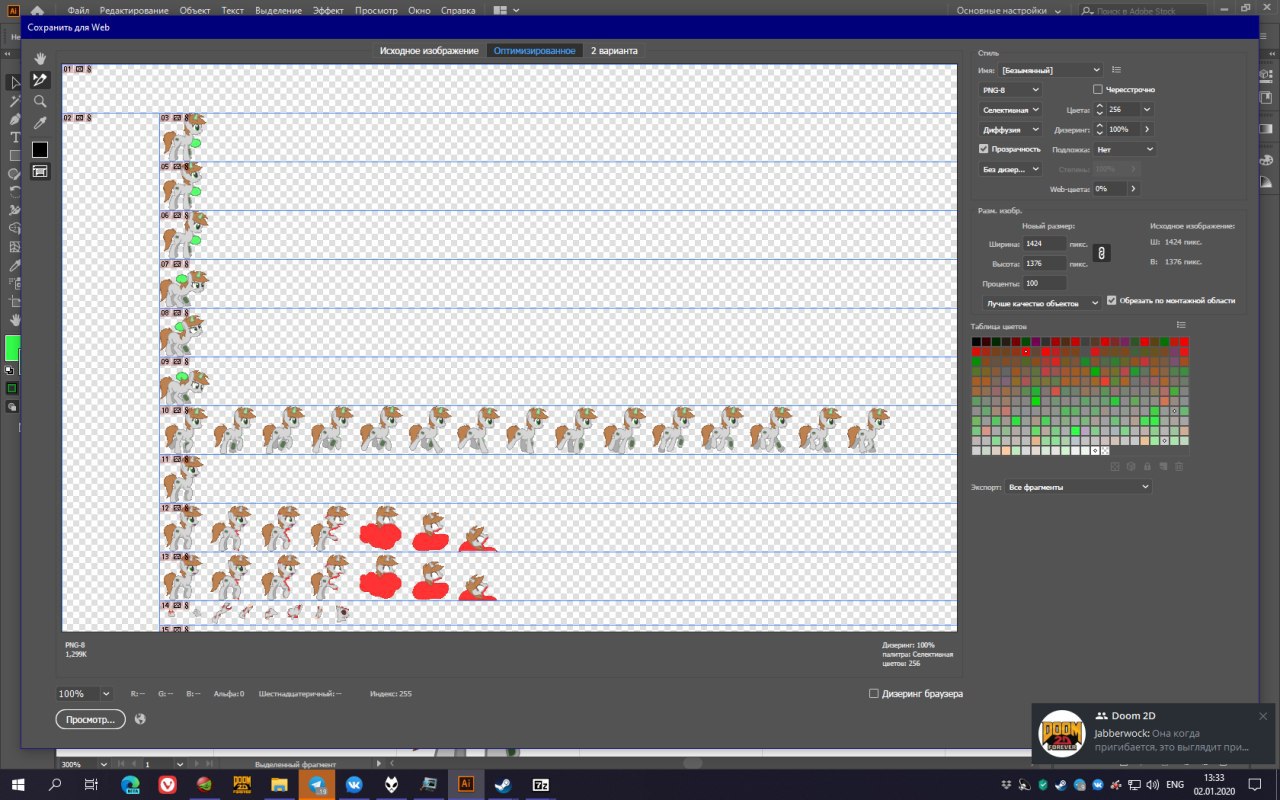1280x800 pixels.
Task: Select the Hand tool in Save for Web dialog
Action: click(40, 59)
